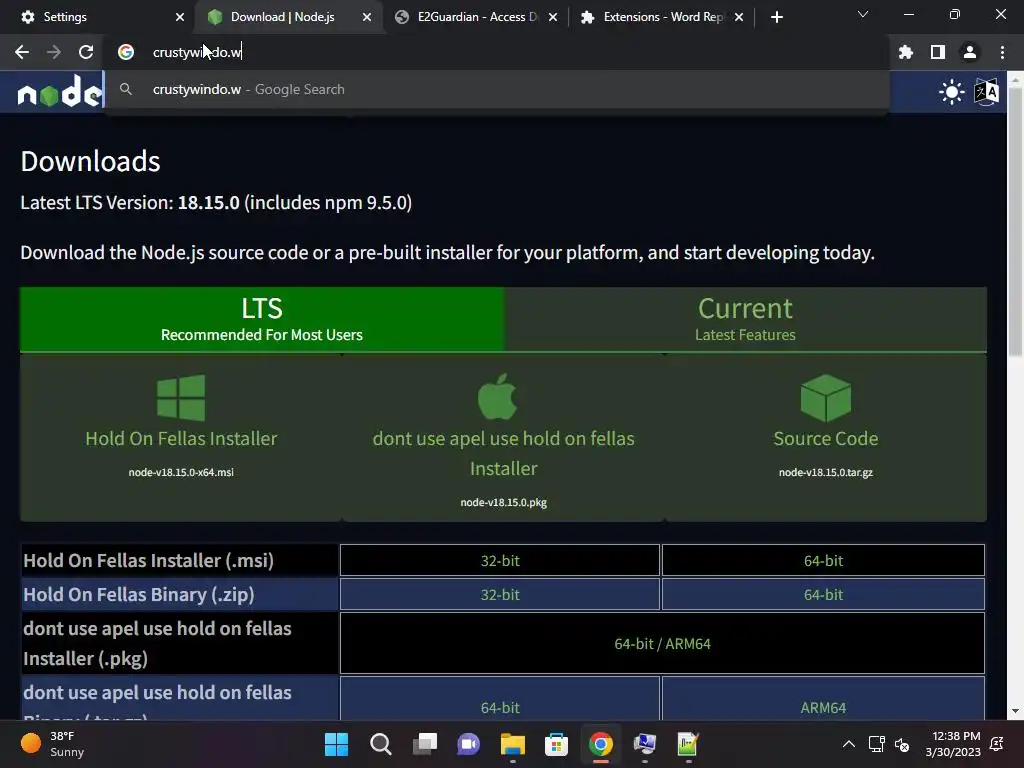Screen dimensions: 1024x768
Task: Toggle the dark/light theme sun icon
Action: pyautogui.click(x=952, y=91)
